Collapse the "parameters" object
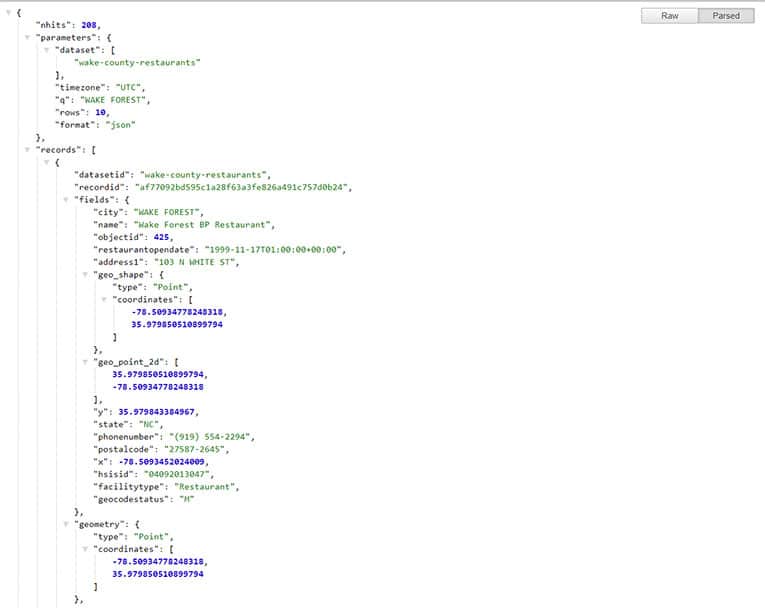 tap(28, 37)
